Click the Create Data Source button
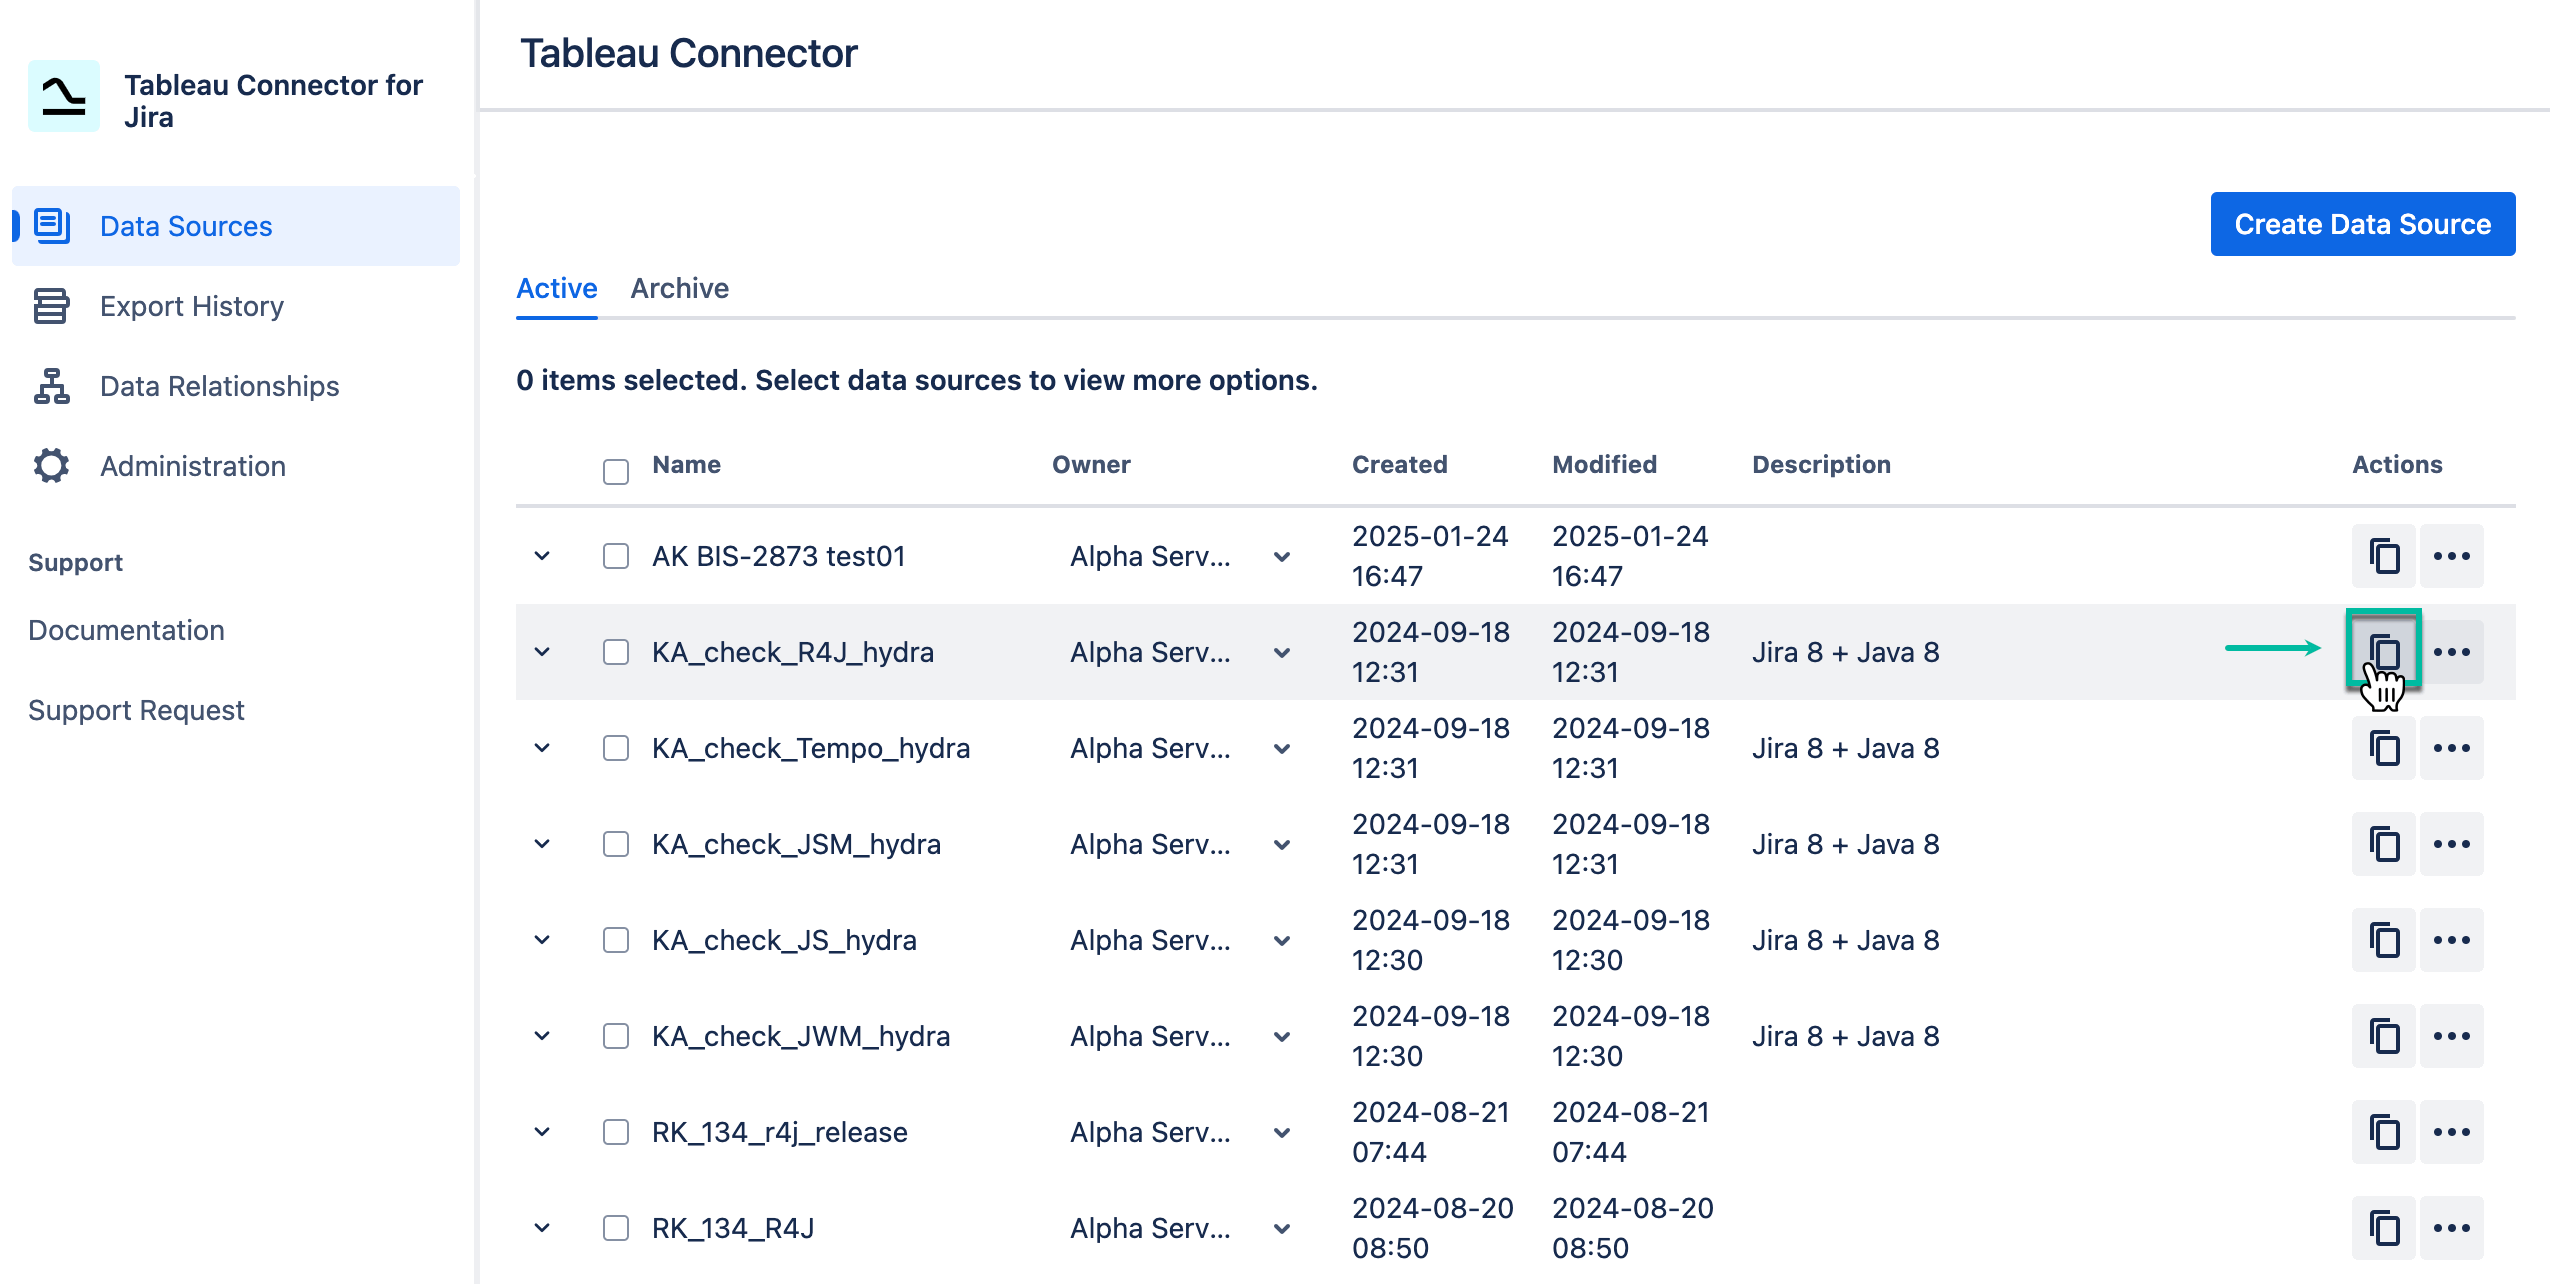The image size is (2550, 1284). (2362, 223)
